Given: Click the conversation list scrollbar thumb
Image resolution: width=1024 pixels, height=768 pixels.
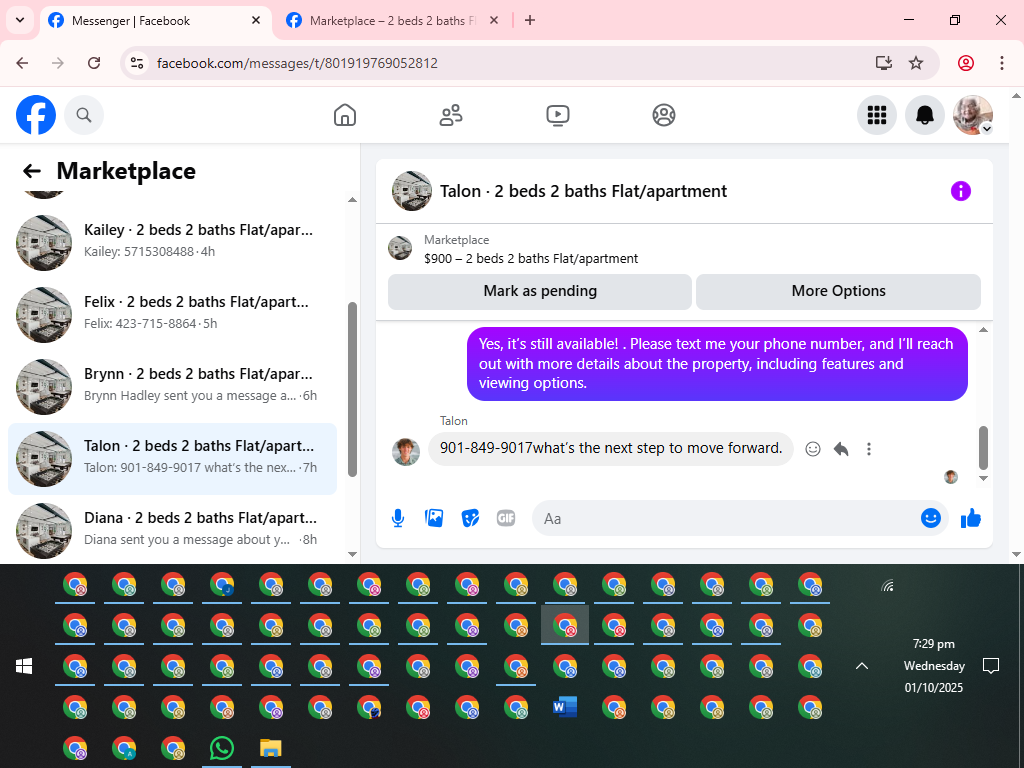Looking at the screenshot, I should [353, 389].
